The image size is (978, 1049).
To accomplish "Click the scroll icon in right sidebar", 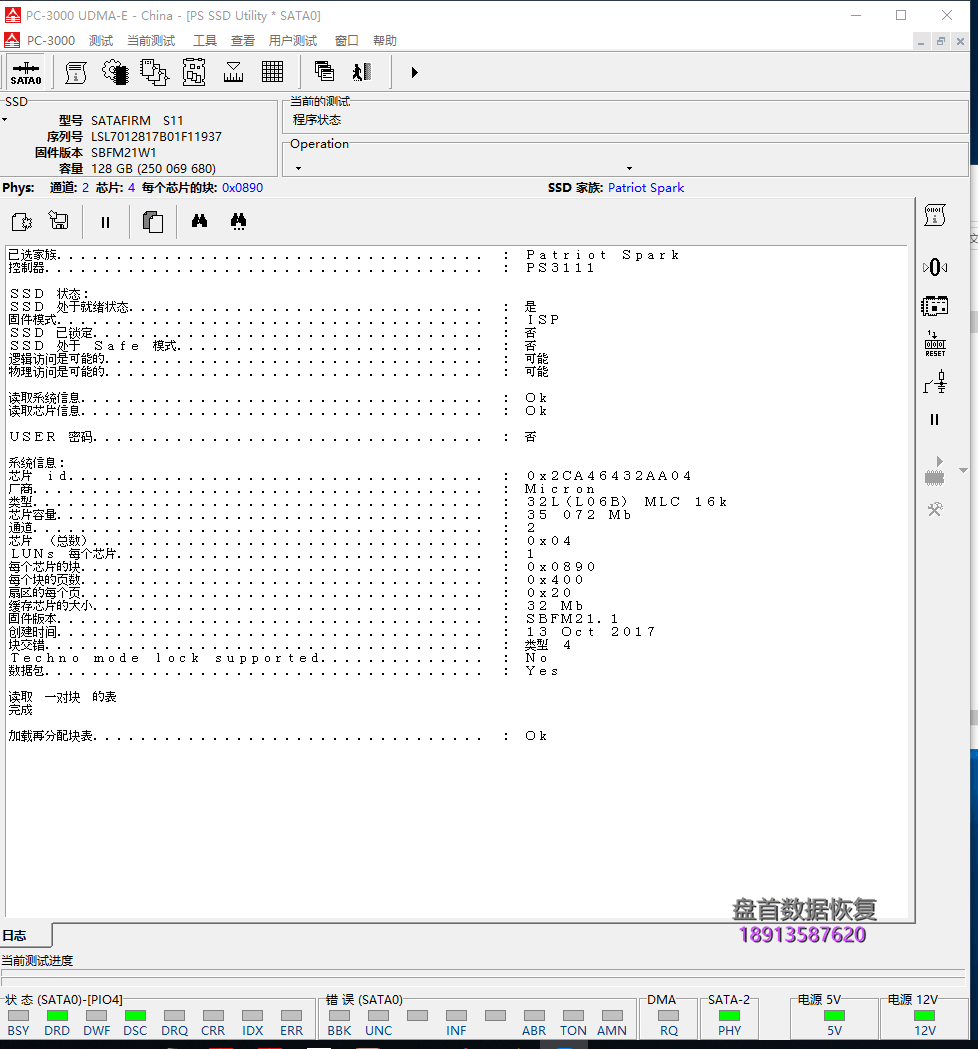I will 935,215.
